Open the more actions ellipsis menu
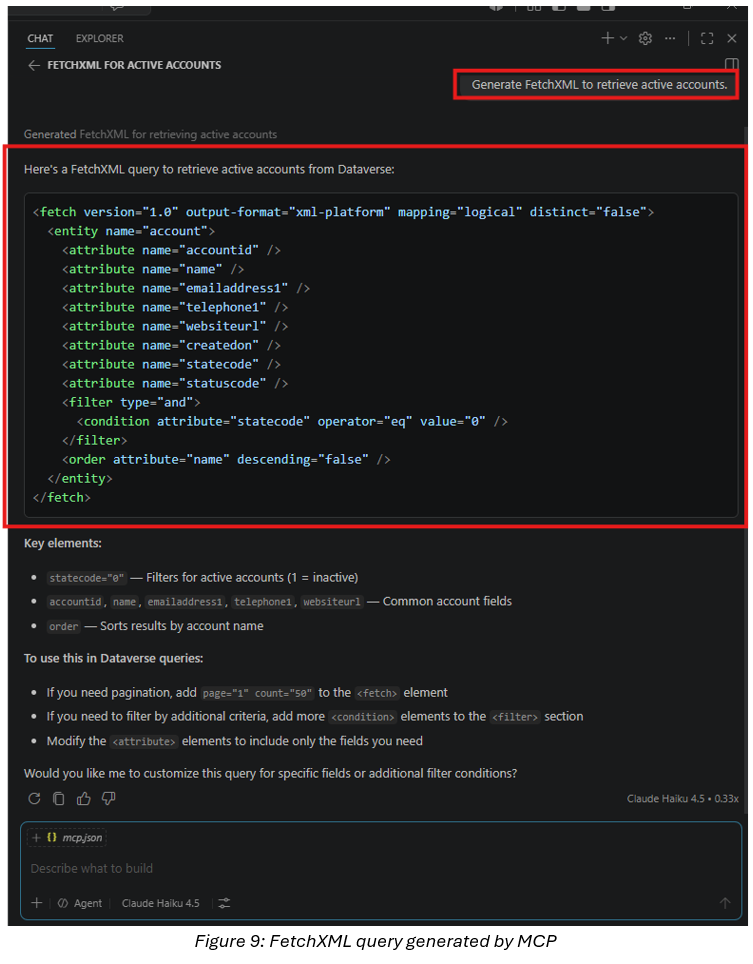Screen dimensions: 753x964 670,38
